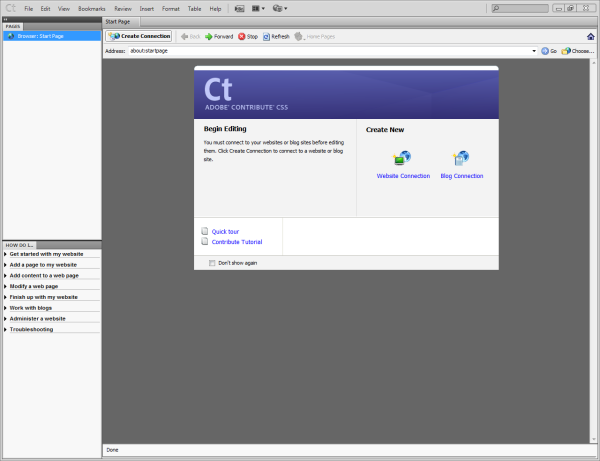Click the Adobe Contribute Ct logo banner
Image resolution: width=600 pixels, height=461 pixels.
346,94
